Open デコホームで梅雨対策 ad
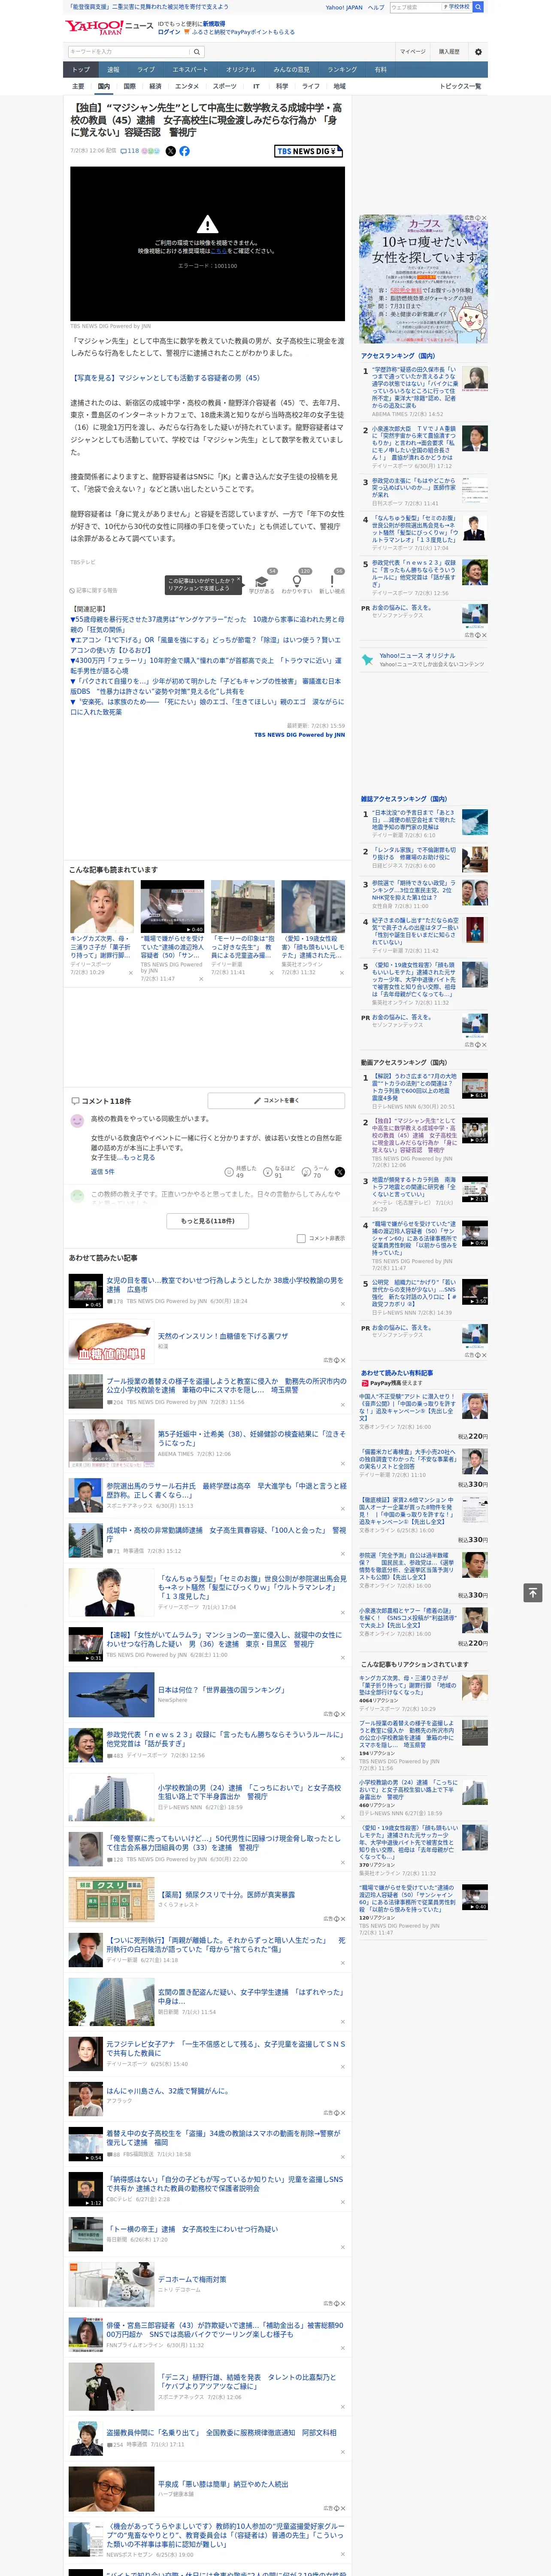The width and height of the screenshot is (551, 2576). (192, 2279)
